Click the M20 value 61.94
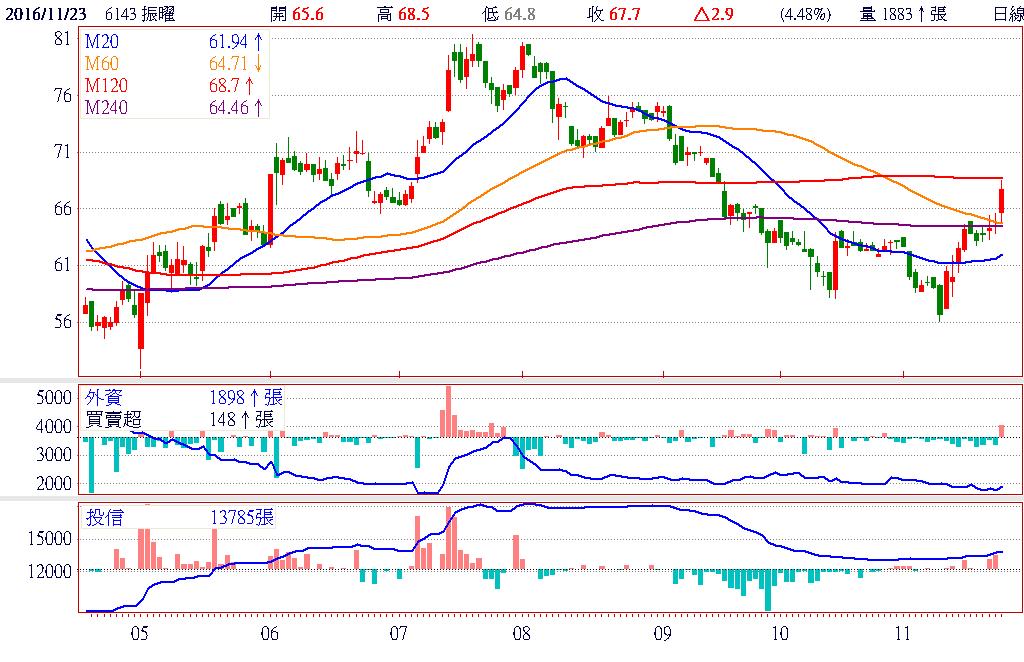 tap(236, 42)
